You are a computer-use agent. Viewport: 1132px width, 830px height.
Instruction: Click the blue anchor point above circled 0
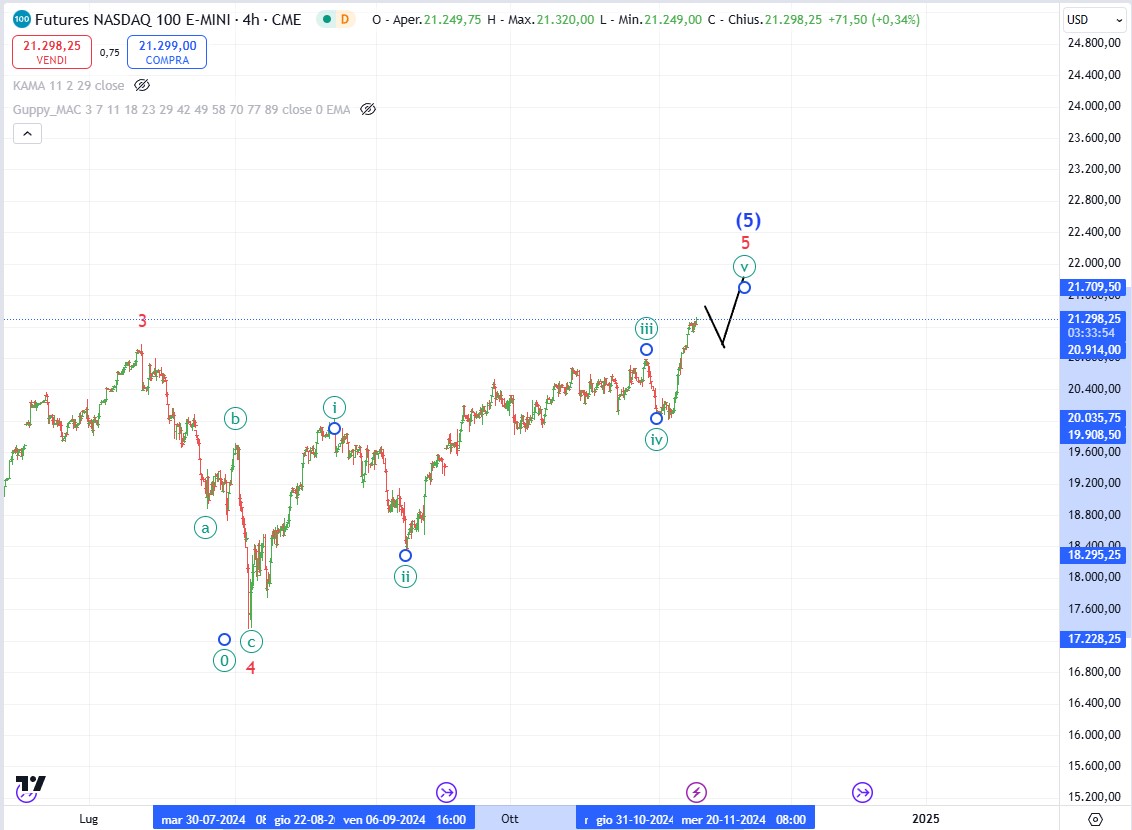[225, 639]
